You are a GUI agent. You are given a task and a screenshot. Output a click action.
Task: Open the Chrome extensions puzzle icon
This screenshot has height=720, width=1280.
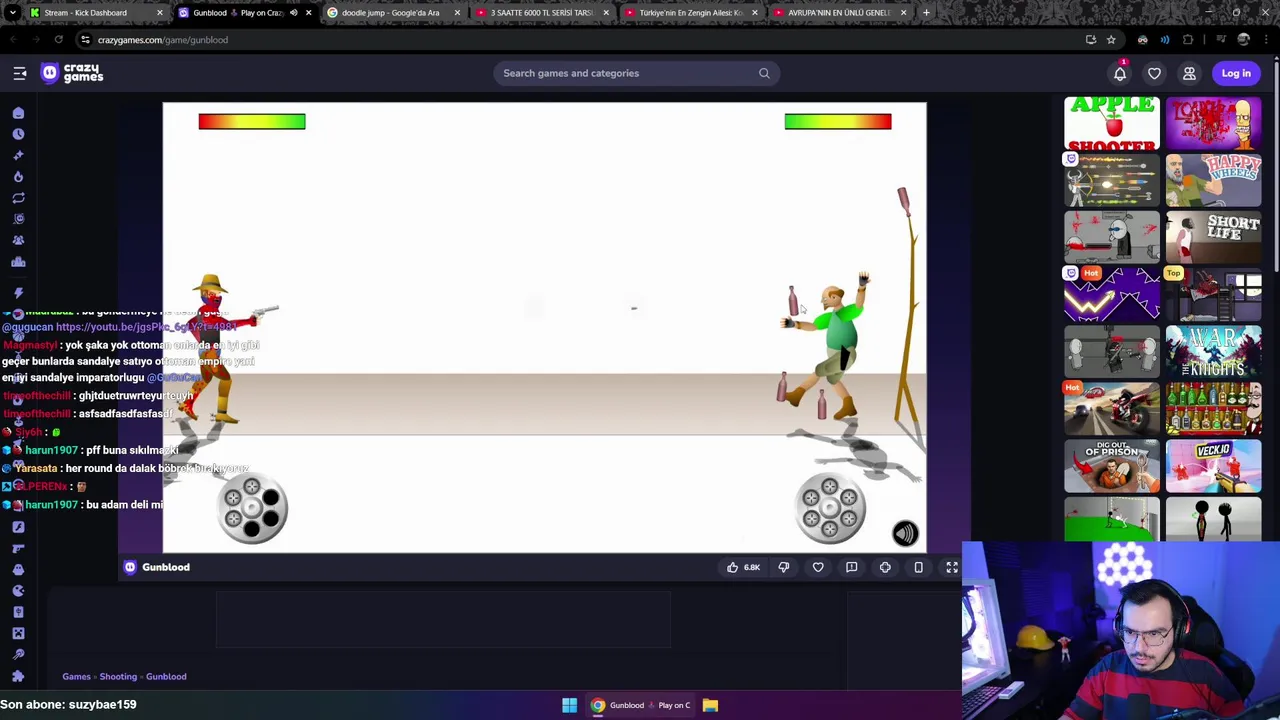(1188, 40)
